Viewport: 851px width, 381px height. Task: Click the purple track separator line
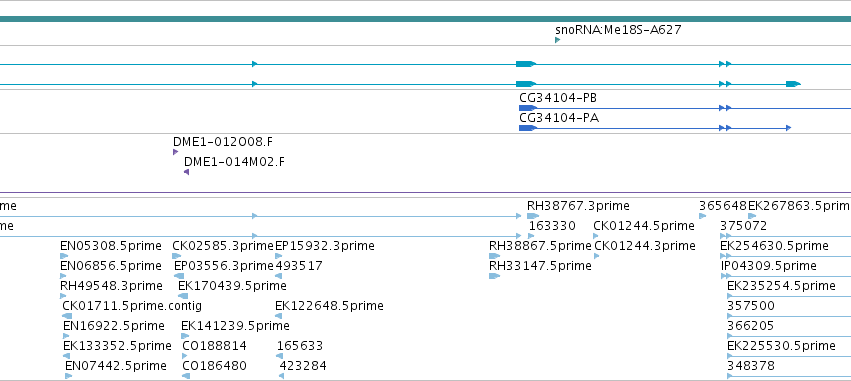[426, 192]
